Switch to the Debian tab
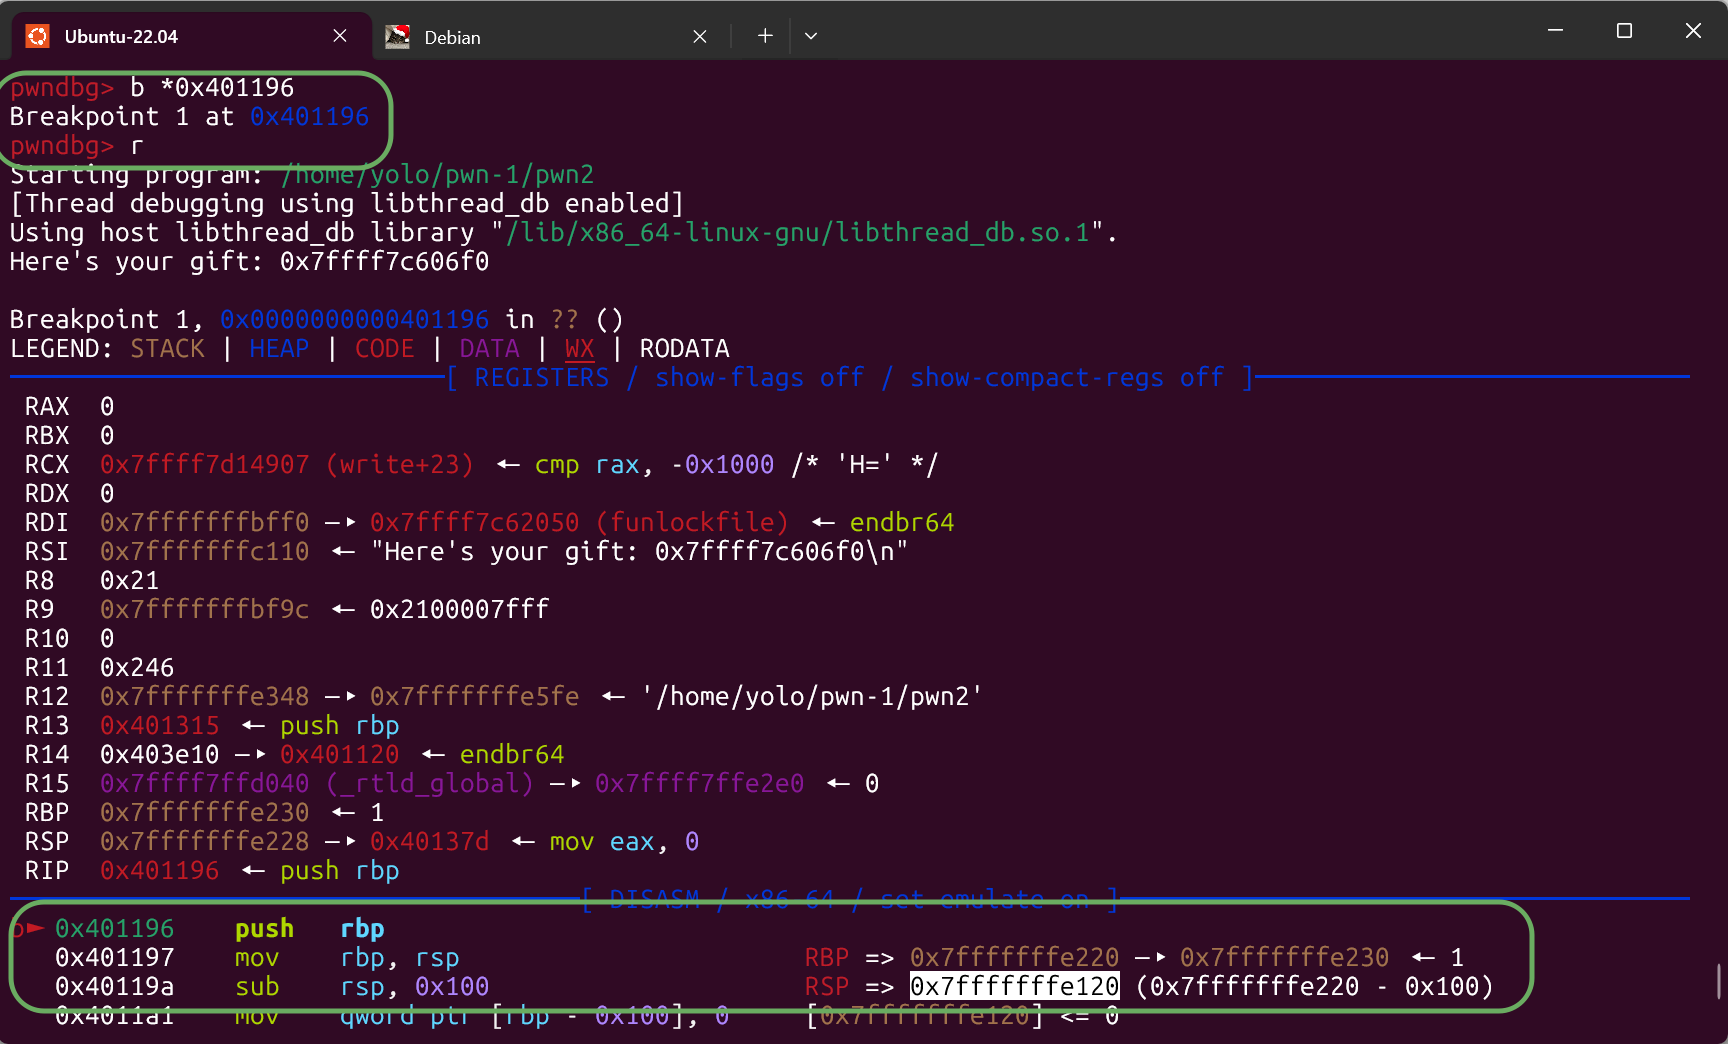Screen dimensions: 1728x1044 pos(548,37)
